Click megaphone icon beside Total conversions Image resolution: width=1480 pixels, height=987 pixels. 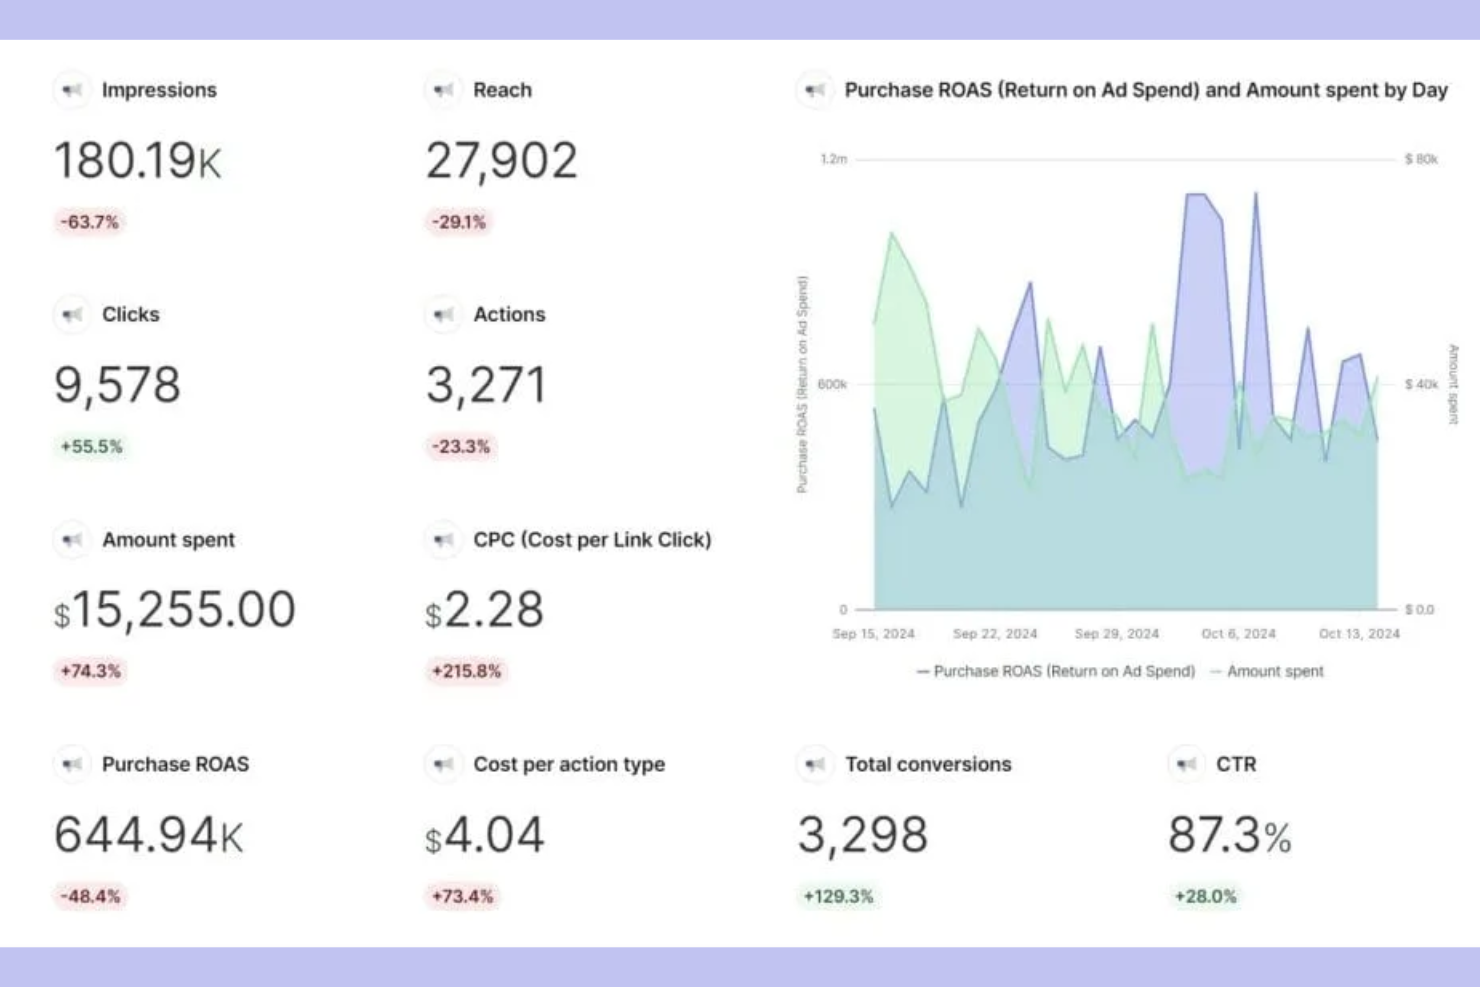tap(815, 765)
